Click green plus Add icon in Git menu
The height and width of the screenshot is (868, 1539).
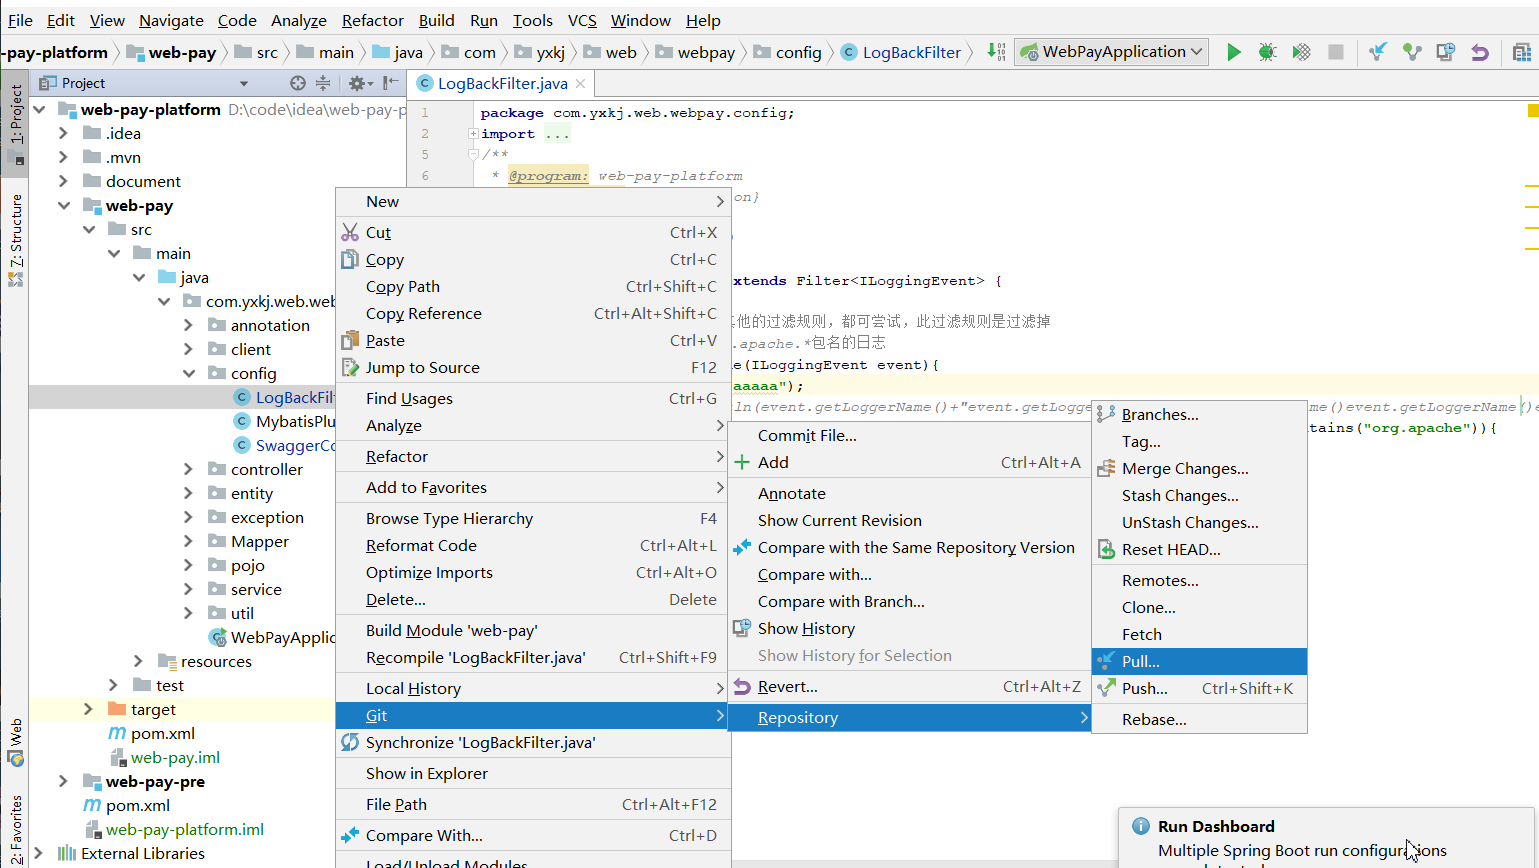(742, 462)
